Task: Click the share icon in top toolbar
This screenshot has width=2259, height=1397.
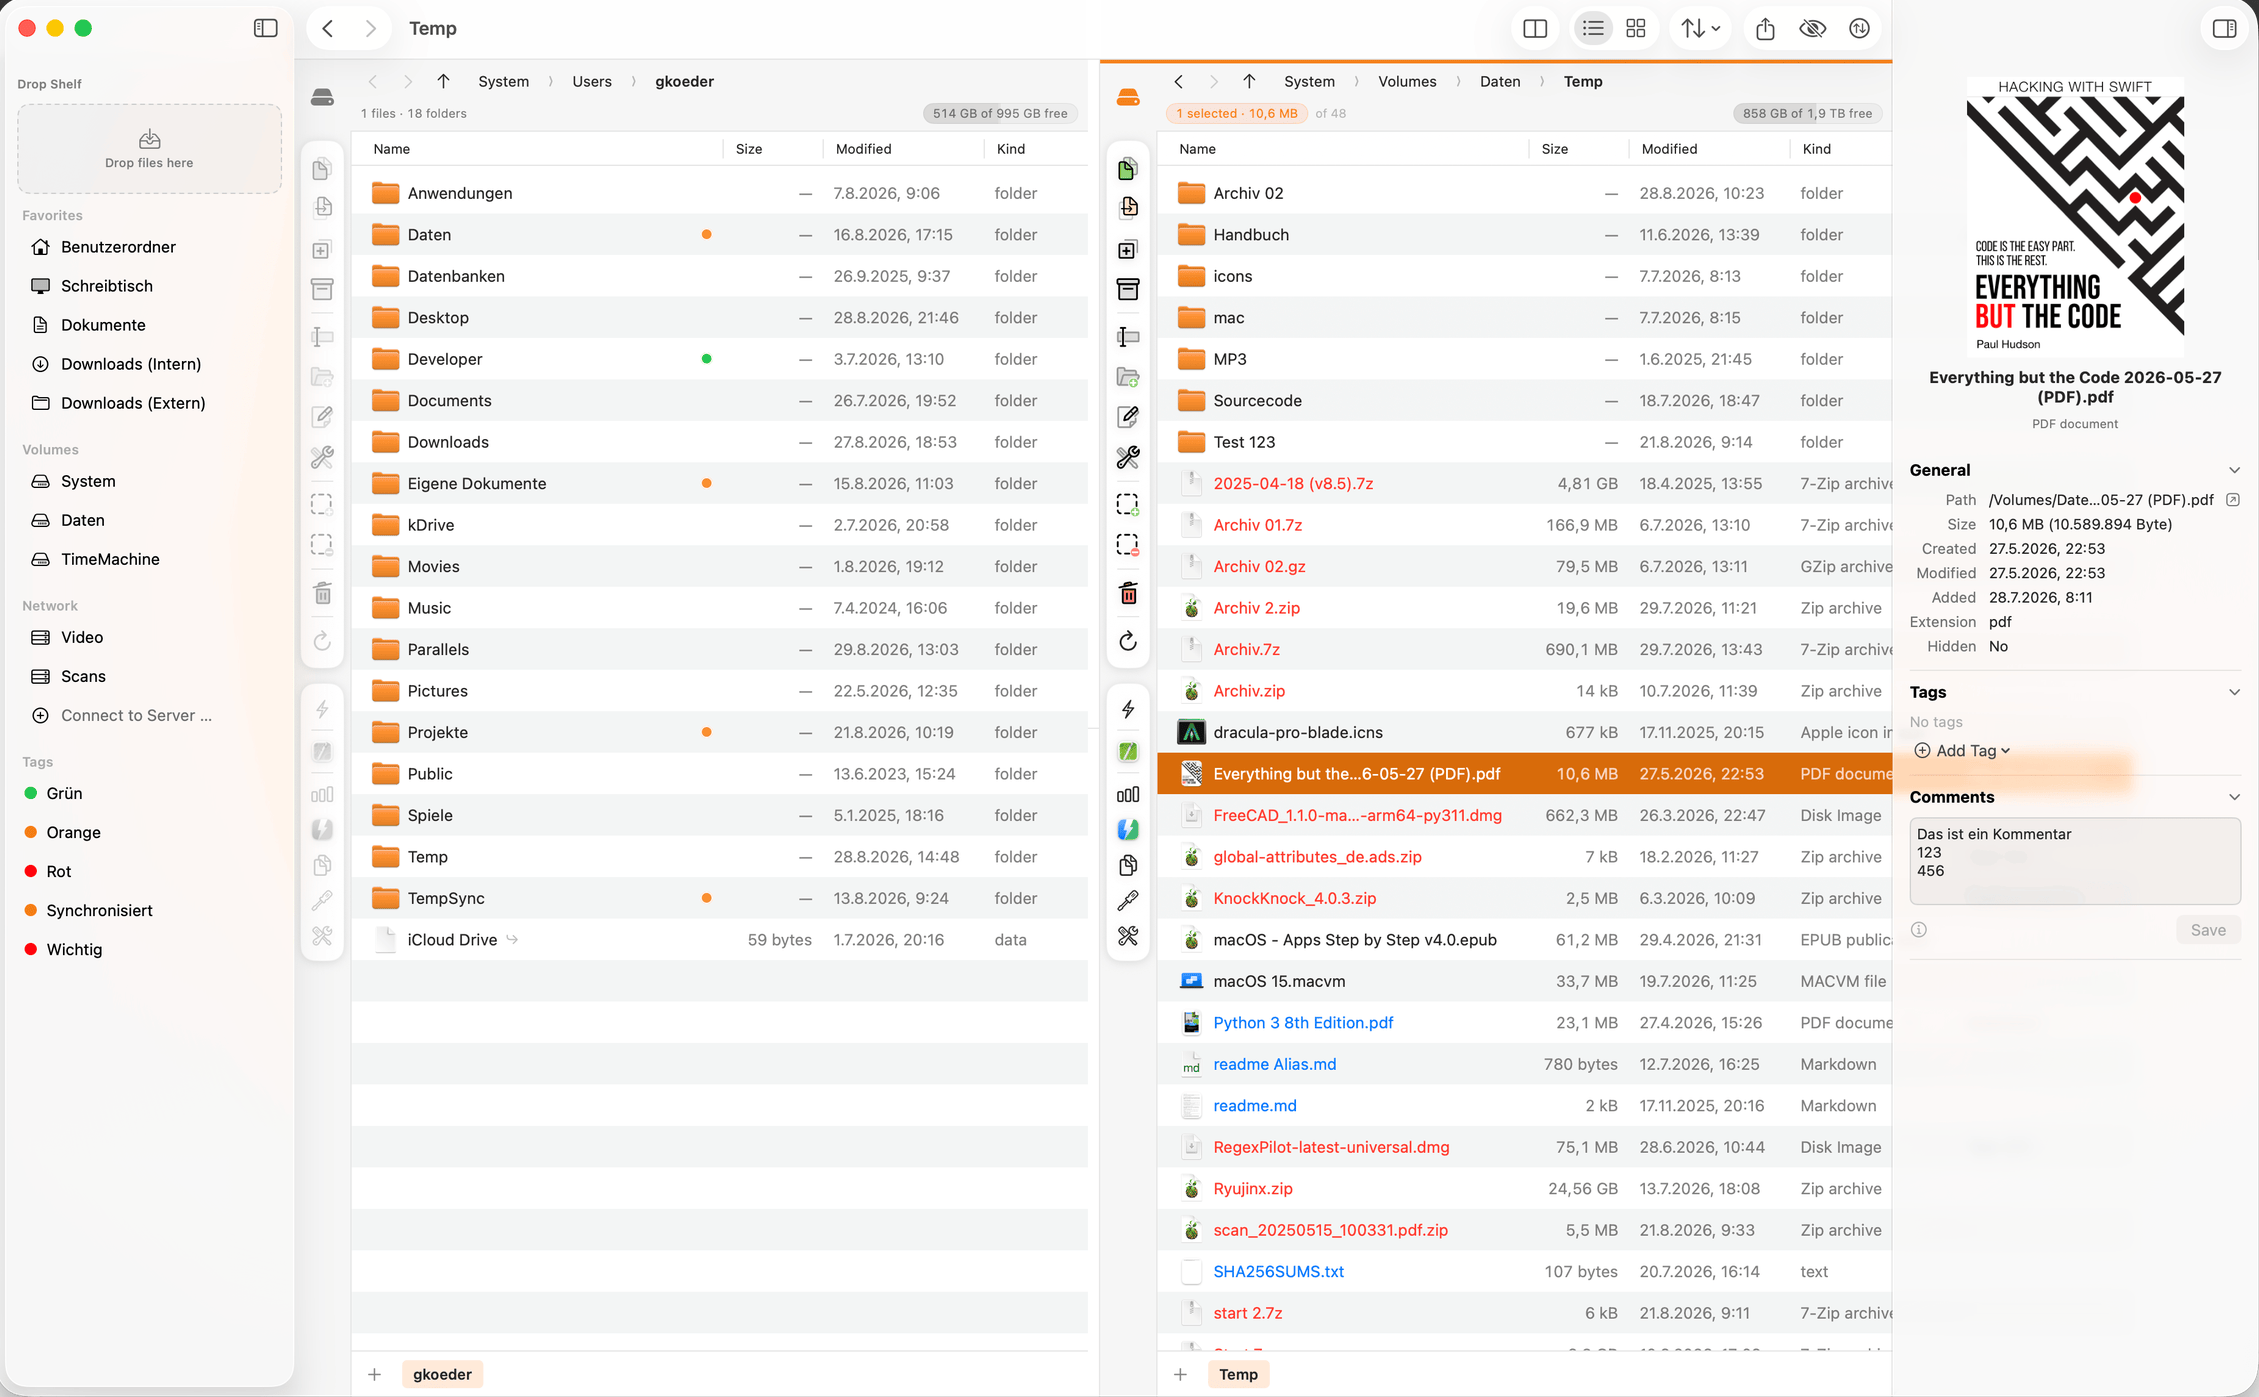Action: click(1765, 29)
